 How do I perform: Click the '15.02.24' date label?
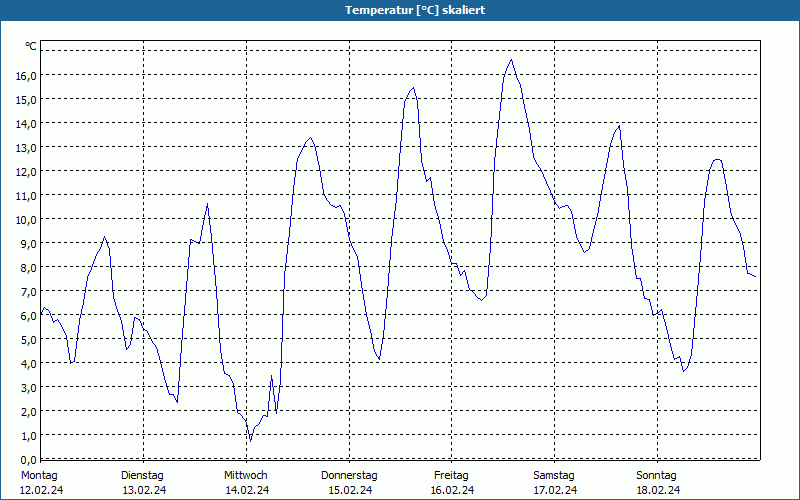coord(350,490)
